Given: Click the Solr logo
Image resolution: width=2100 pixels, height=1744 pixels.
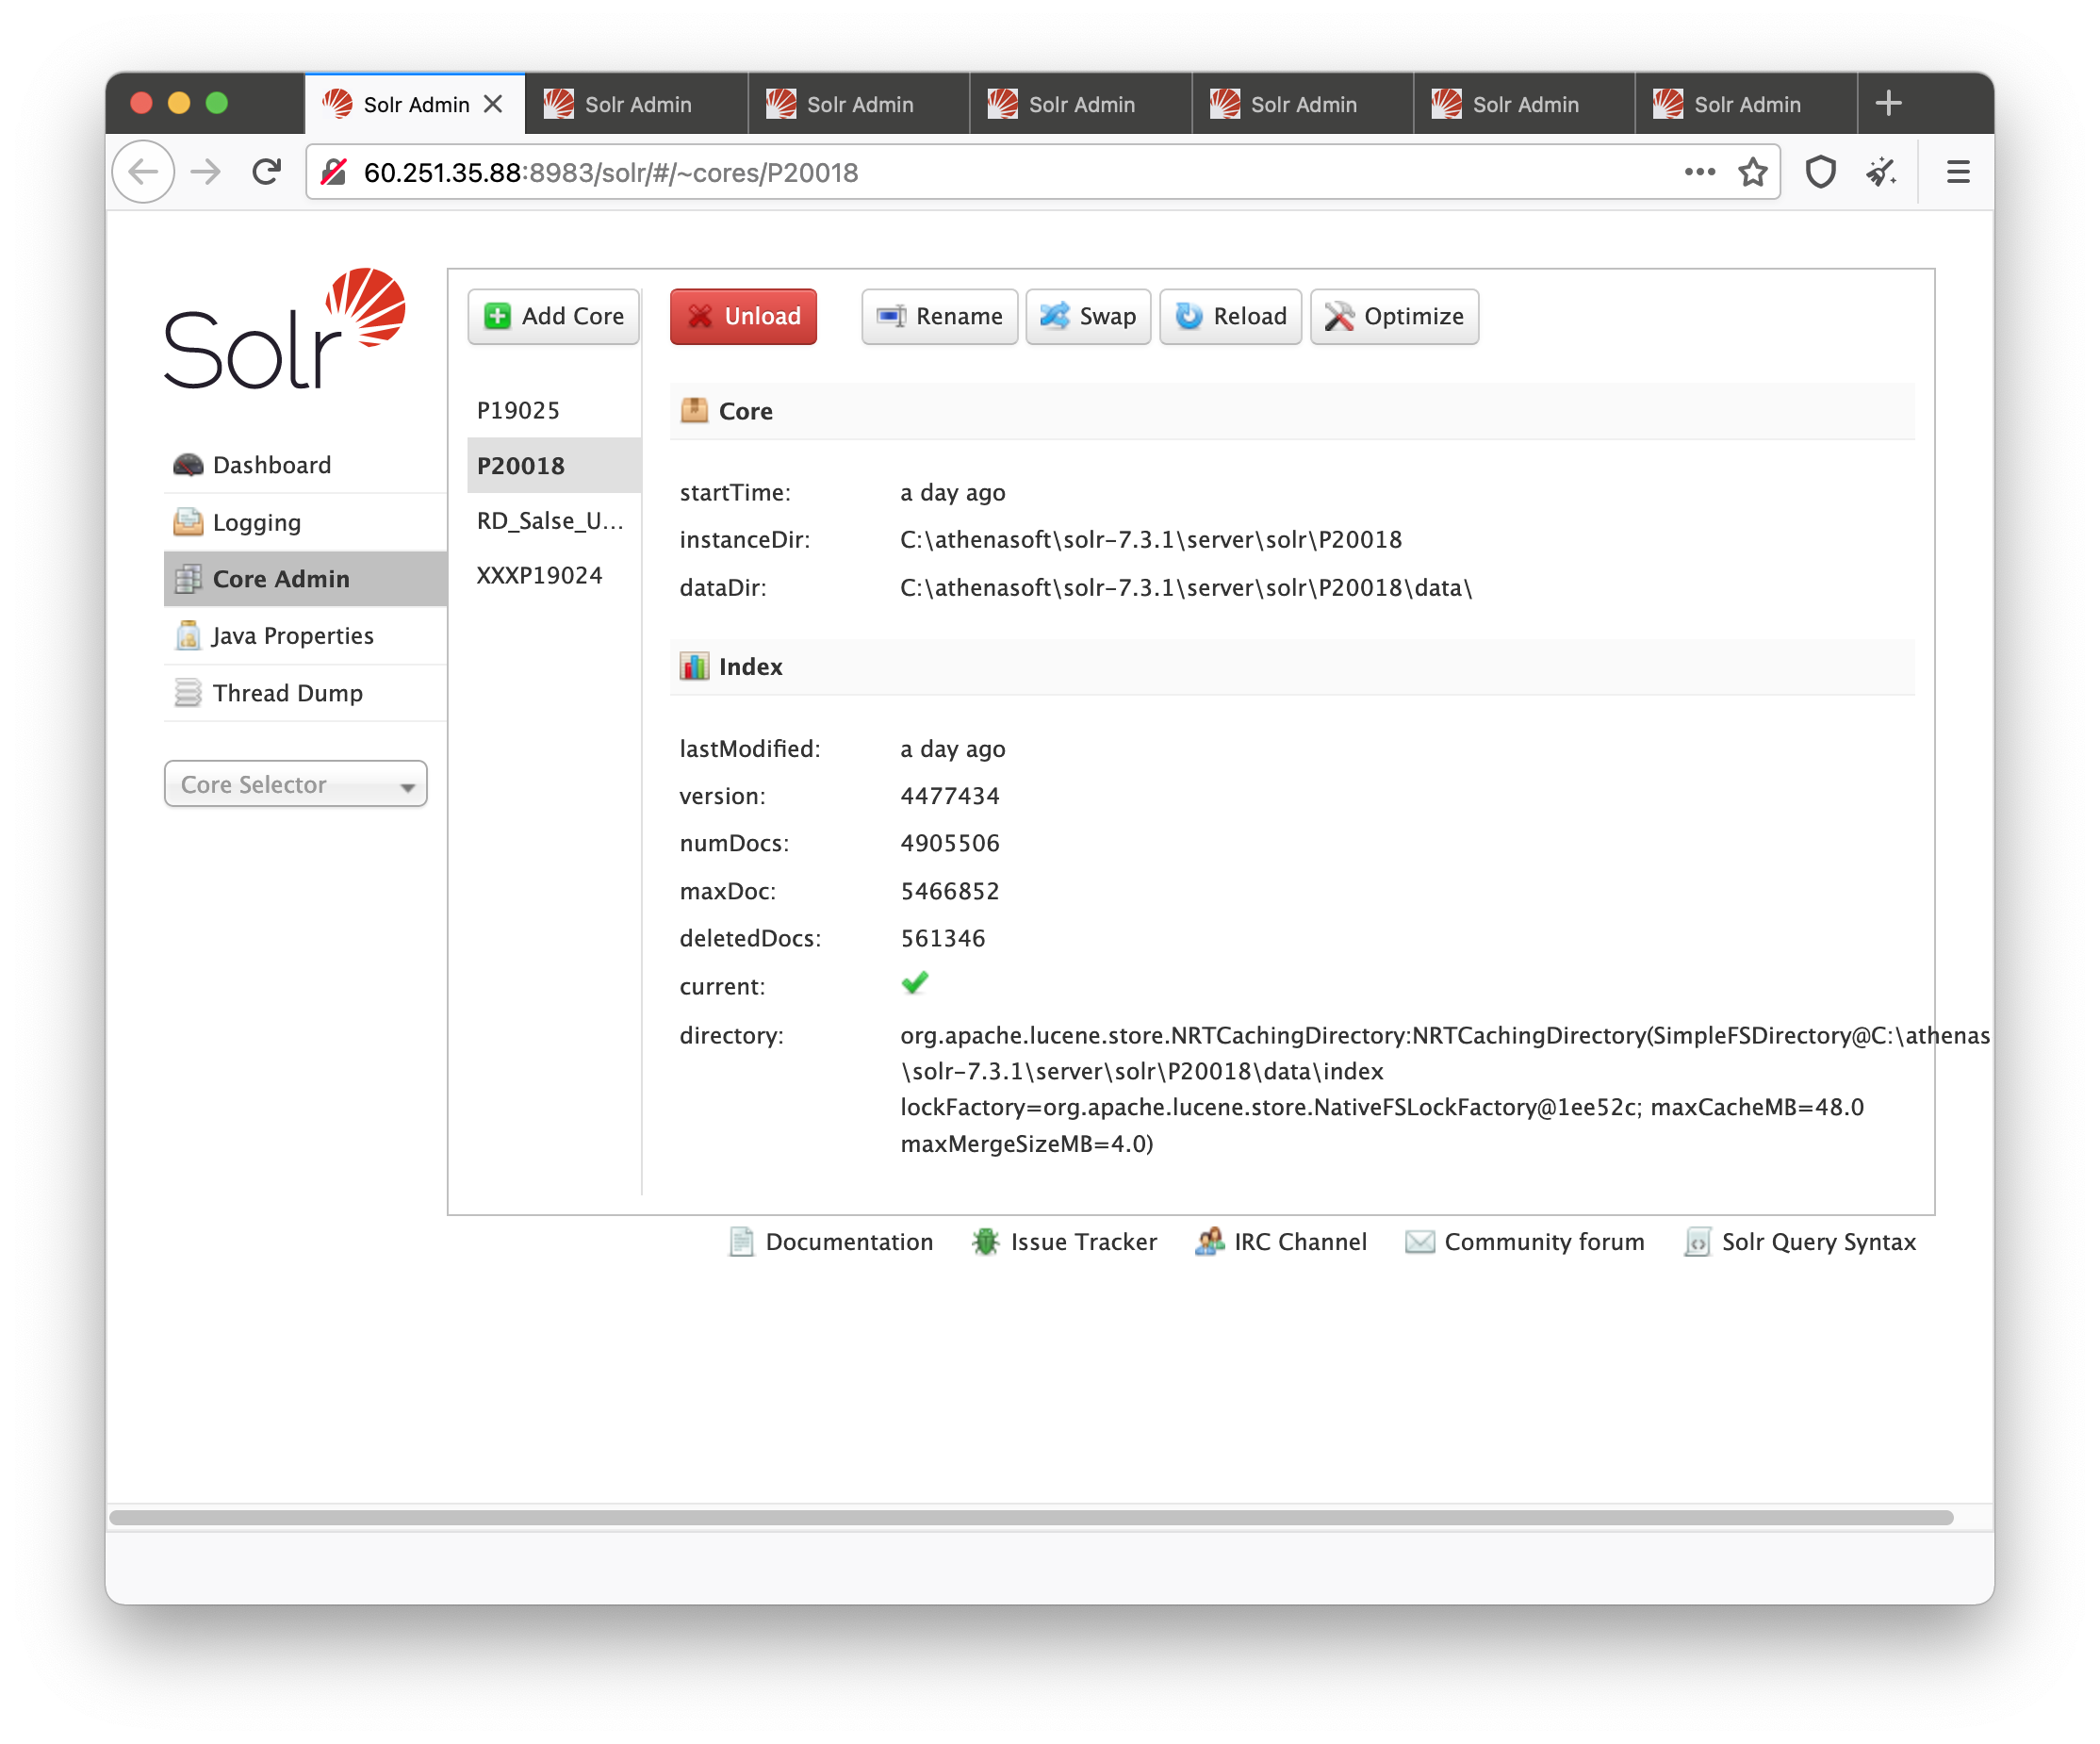Looking at the screenshot, I should 285,328.
